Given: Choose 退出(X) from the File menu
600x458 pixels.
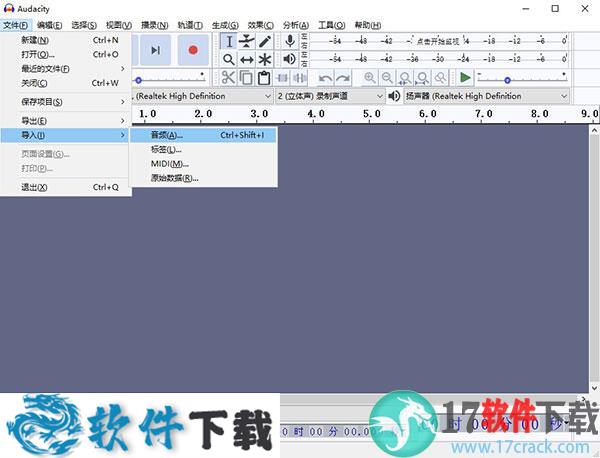Looking at the screenshot, I should (x=66, y=187).
